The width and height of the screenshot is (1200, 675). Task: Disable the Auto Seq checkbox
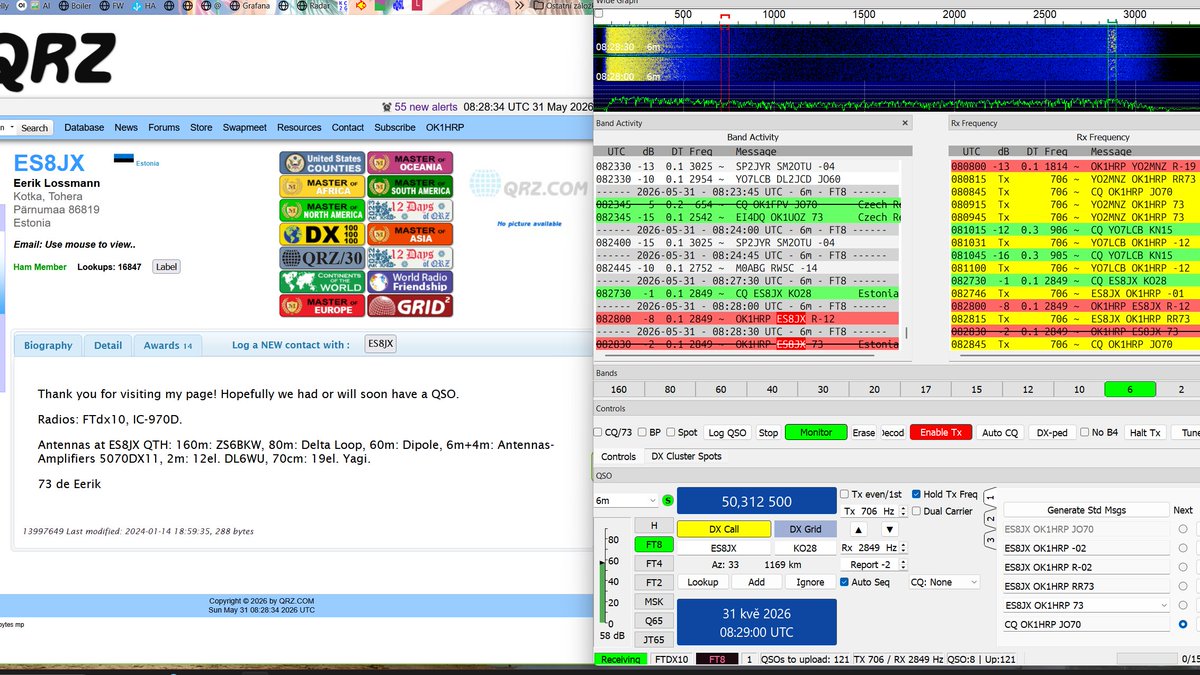[844, 582]
